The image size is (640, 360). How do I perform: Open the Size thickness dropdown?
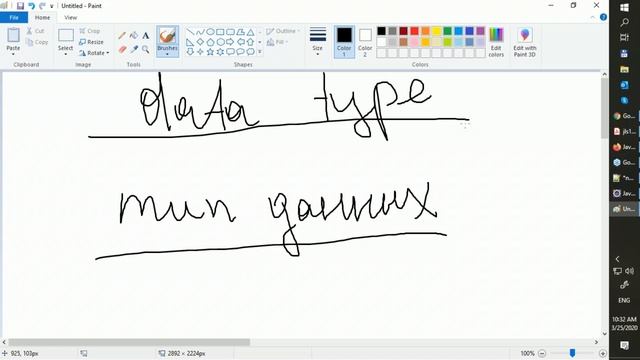pyautogui.click(x=318, y=42)
